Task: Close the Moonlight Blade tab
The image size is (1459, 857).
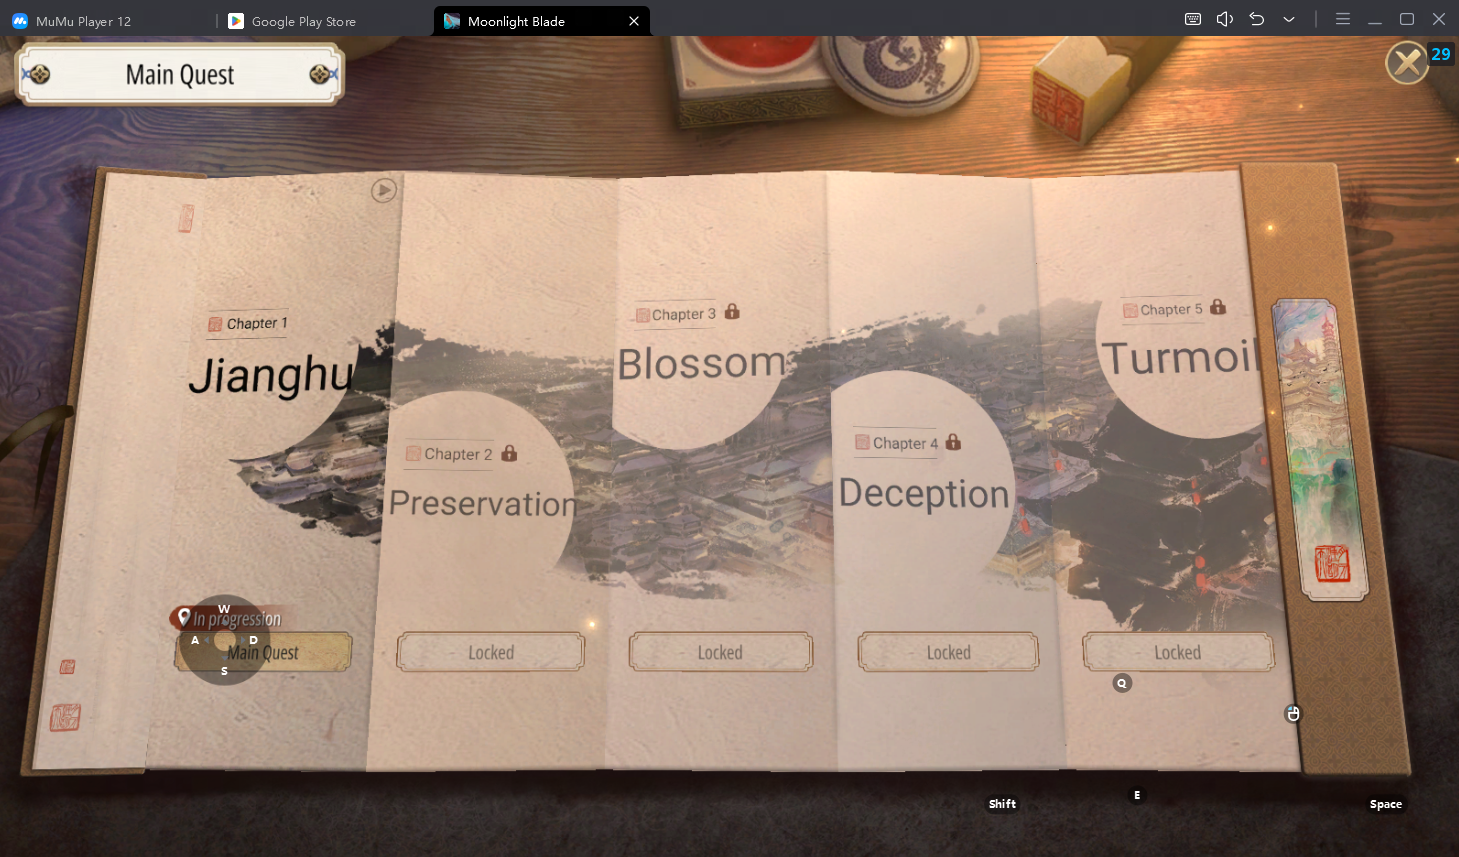Action: [634, 21]
